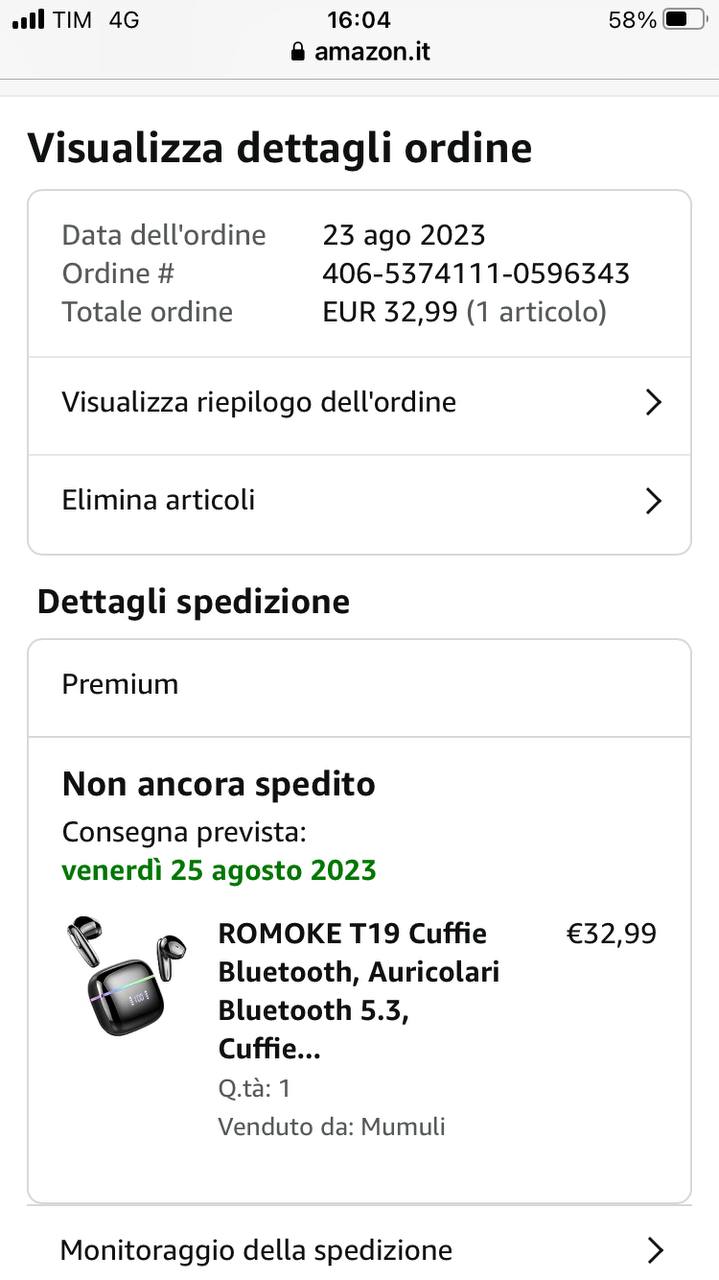Open chevron beside Monitoraggio della spedizione
The height and width of the screenshot is (1280, 719).
tap(655, 1250)
